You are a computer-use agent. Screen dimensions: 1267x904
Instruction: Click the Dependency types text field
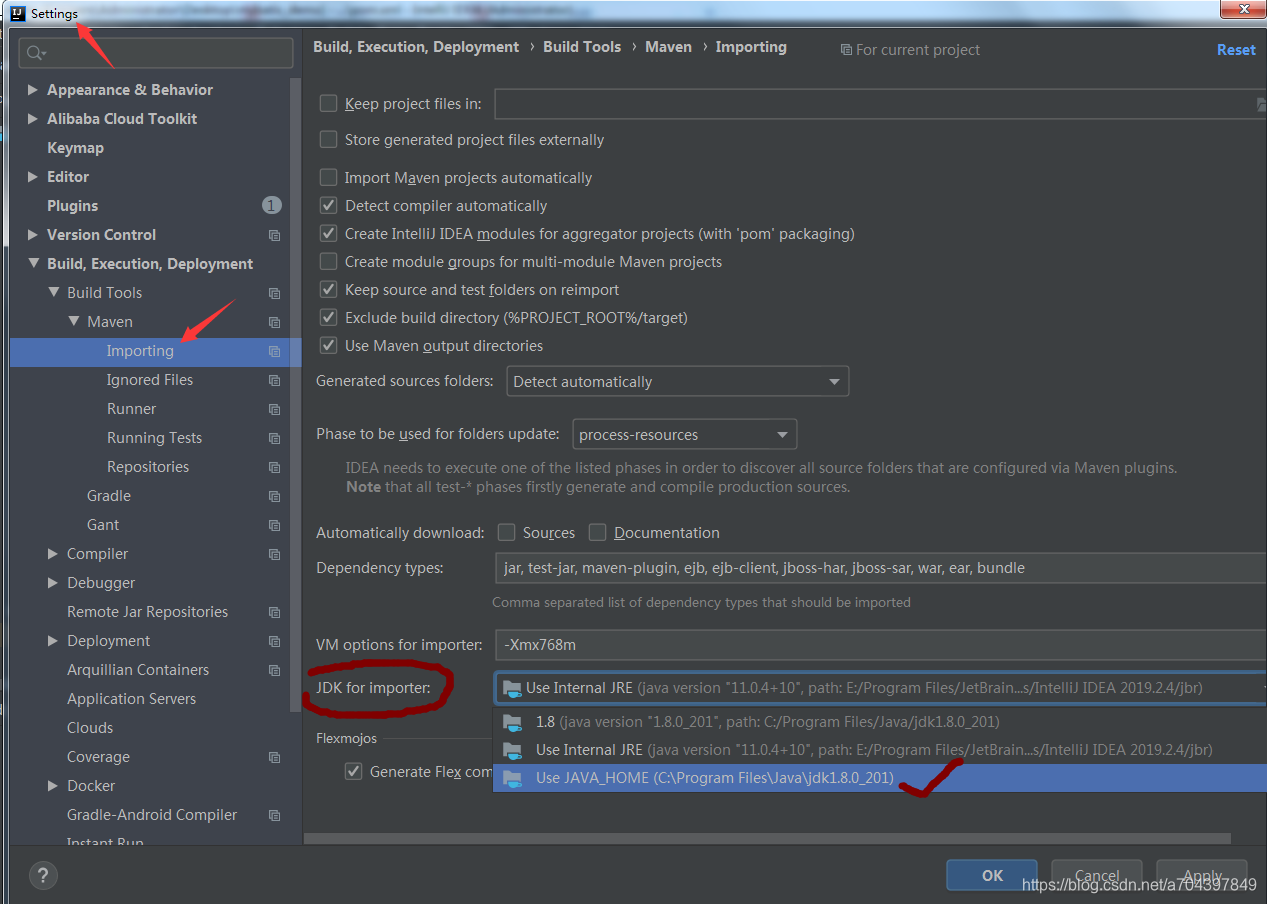[x=880, y=568]
